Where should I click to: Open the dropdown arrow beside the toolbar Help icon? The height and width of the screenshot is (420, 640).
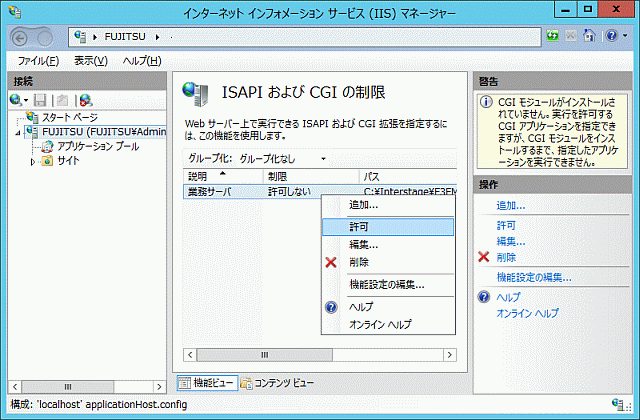[x=625, y=36]
